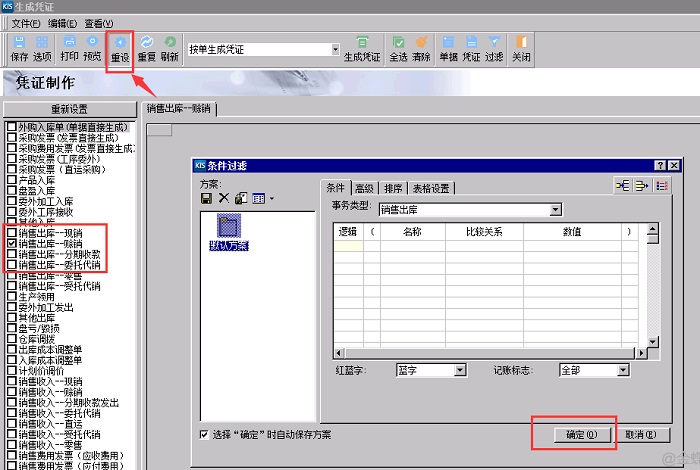Screen dimensions: 700x470
Task: Select the 默认方案 scheme thumbnail
Action: click(x=228, y=233)
